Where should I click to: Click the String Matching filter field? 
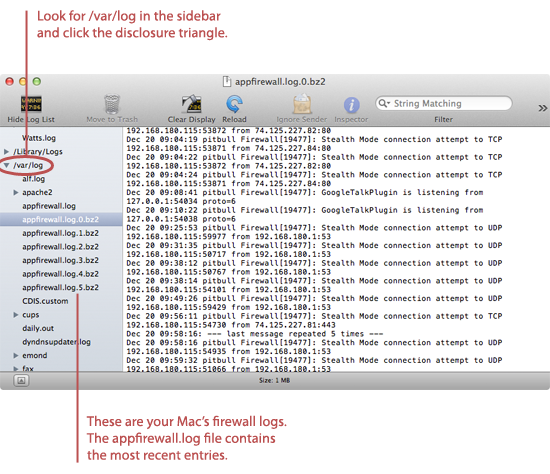pos(443,103)
